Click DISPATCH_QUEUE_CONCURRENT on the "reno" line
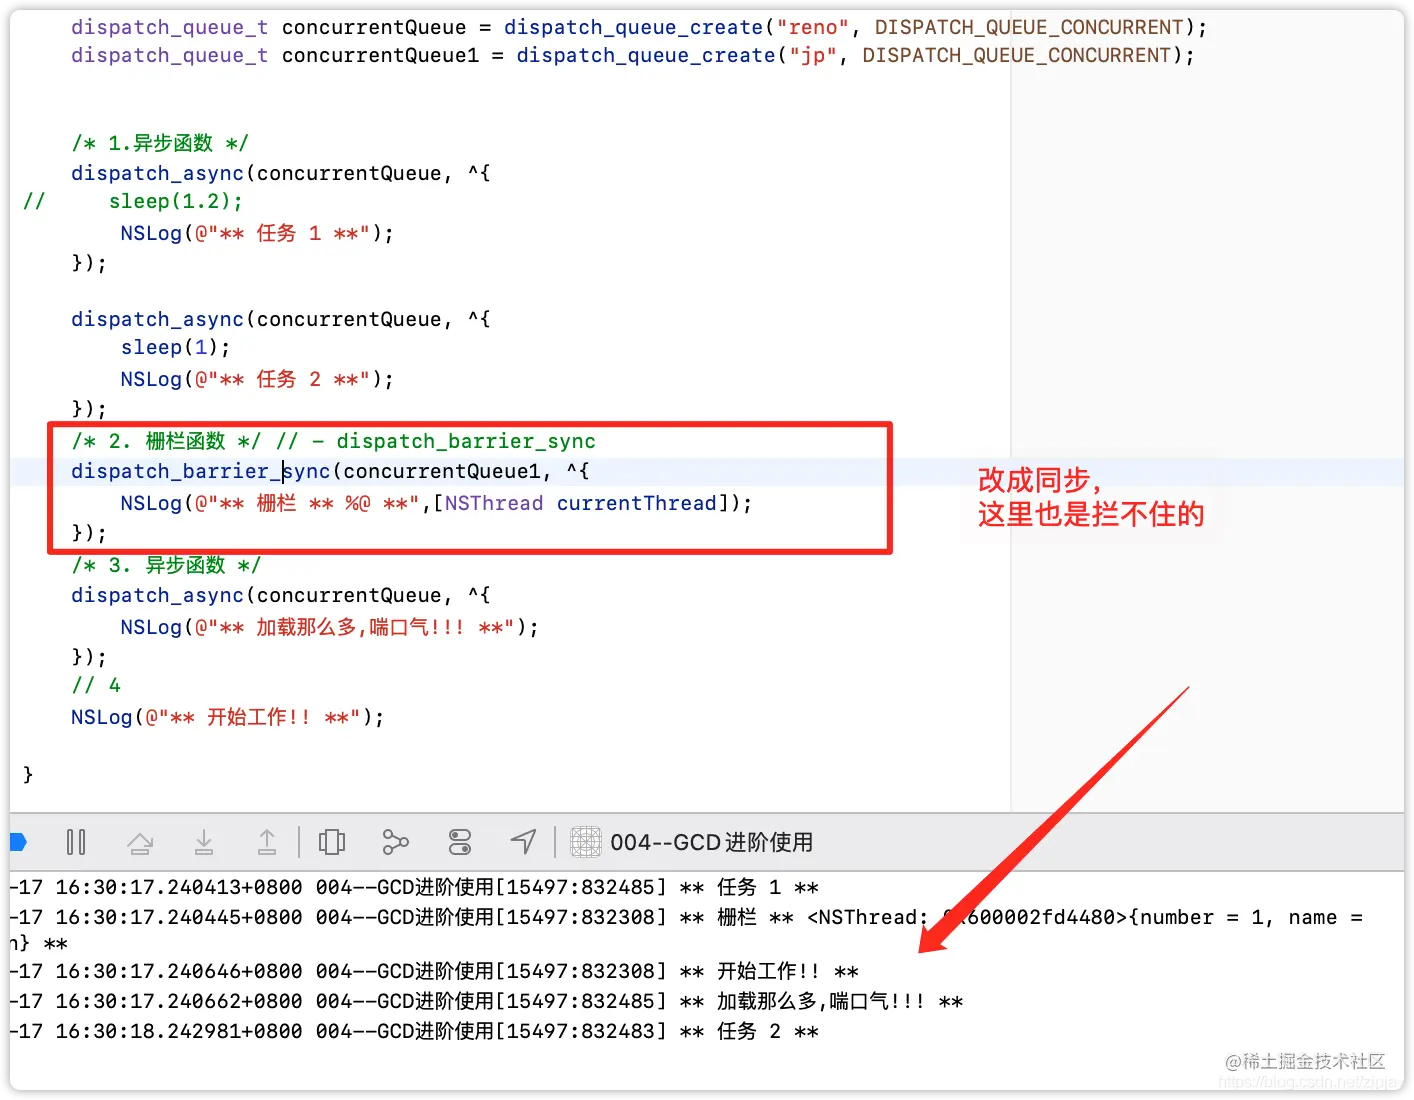 click(x=1029, y=27)
